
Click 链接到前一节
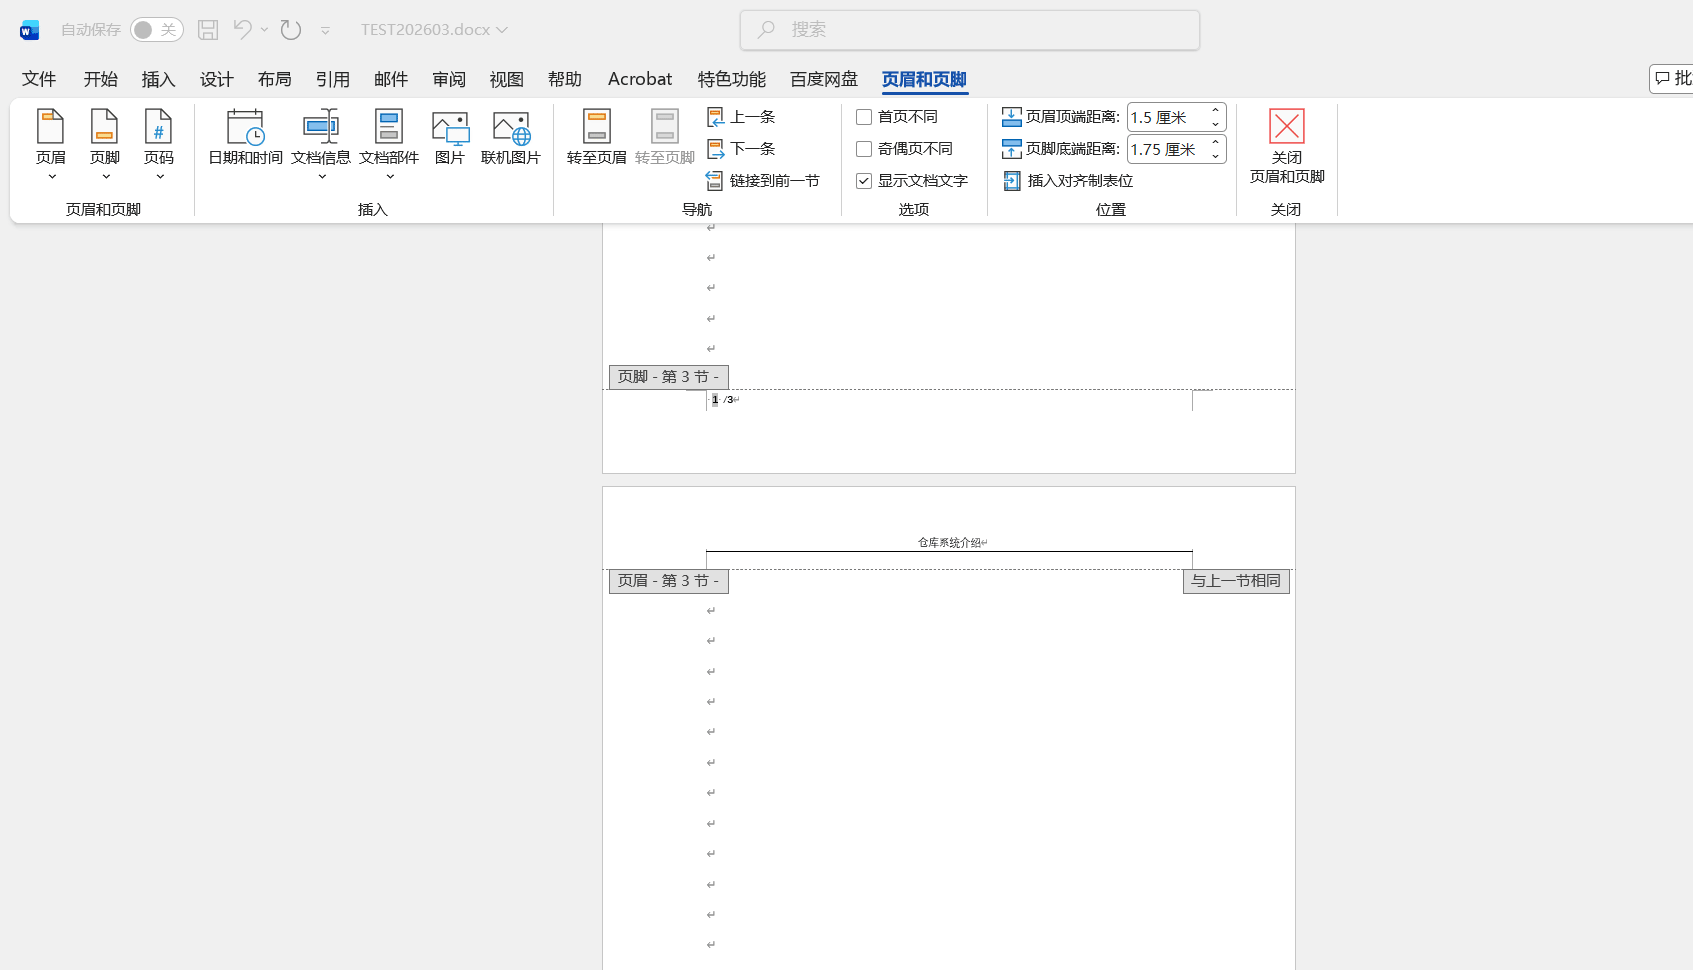point(763,181)
